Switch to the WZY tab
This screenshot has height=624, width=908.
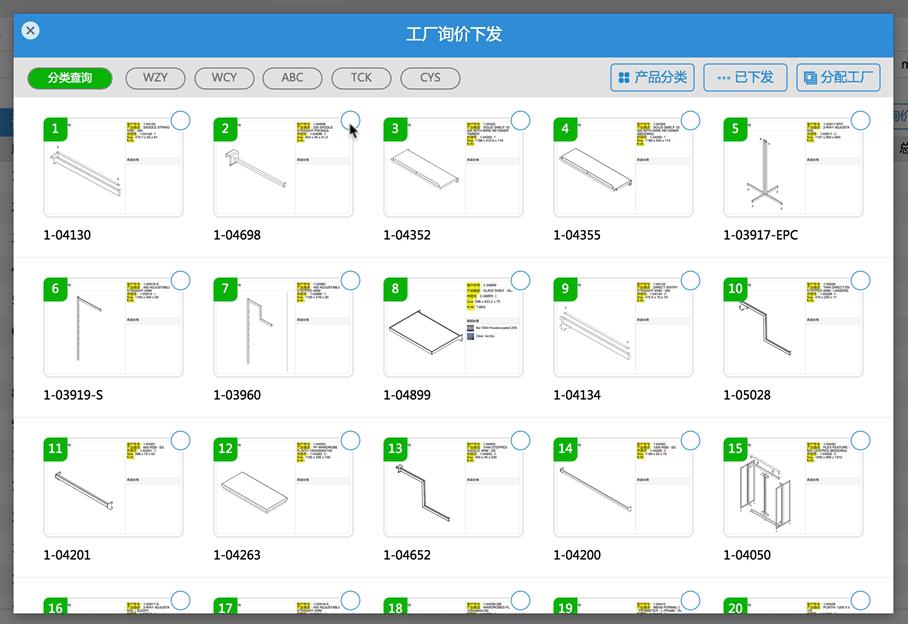tap(155, 78)
